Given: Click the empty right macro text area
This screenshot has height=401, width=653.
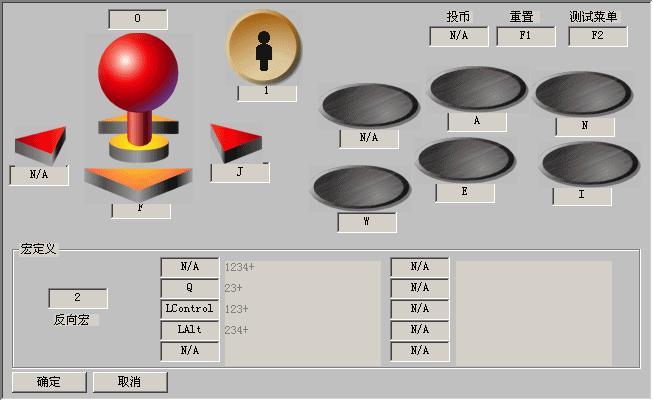Looking at the screenshot, I should [534, 313].
